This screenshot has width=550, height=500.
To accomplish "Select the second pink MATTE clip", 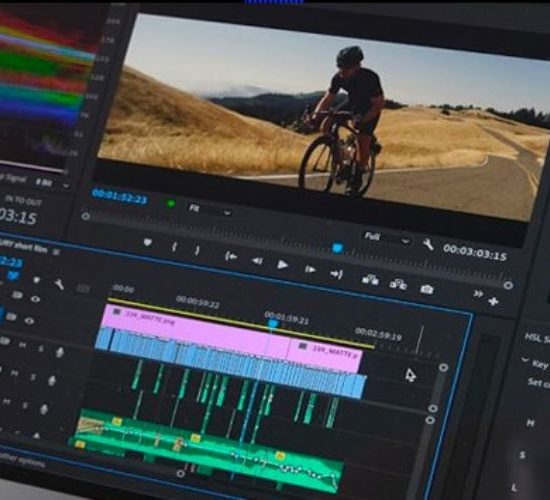I will click(x=324, y=355).
